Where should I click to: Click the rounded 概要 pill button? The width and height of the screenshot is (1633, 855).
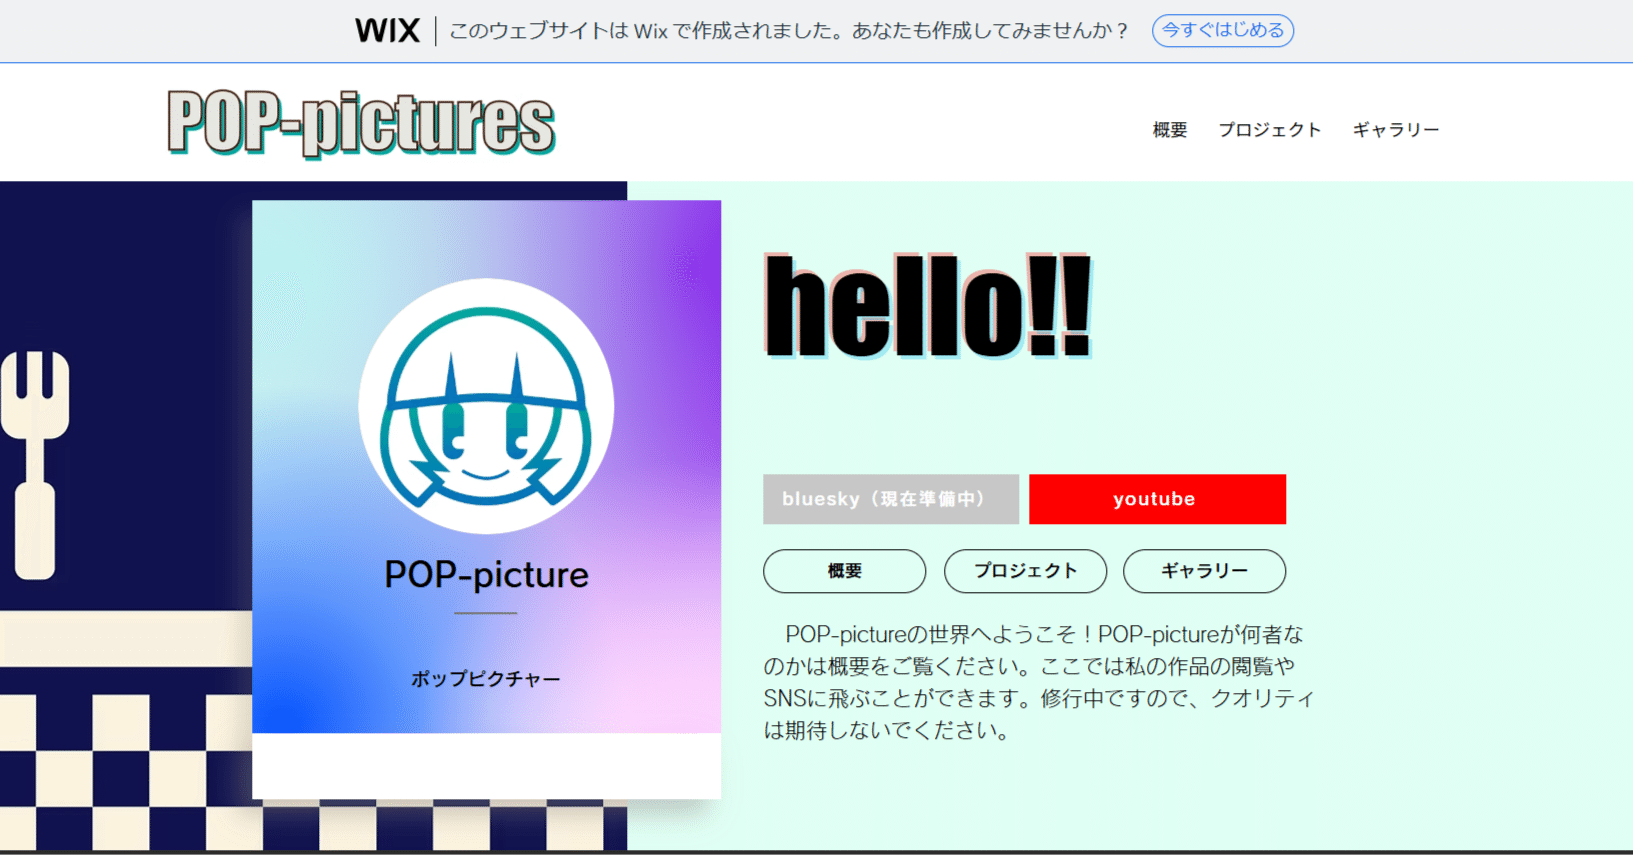point(844,571)
